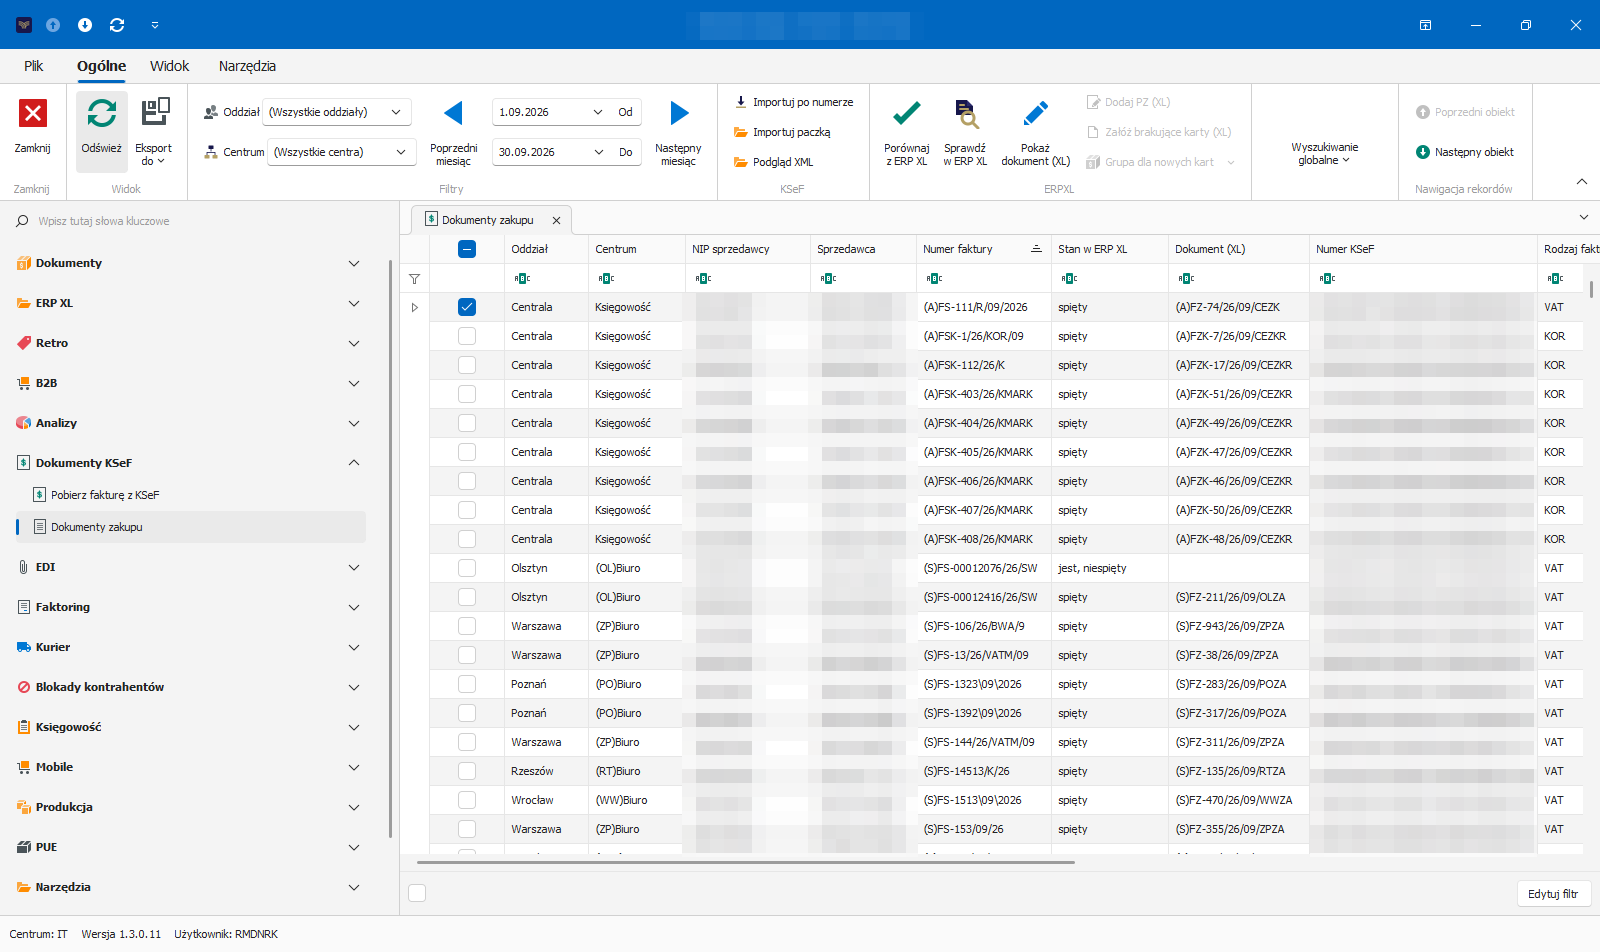Click the filter funnel icon in grid
Image resolution: width=1600 pixels, height=952 pixels.
click(415, 279)
